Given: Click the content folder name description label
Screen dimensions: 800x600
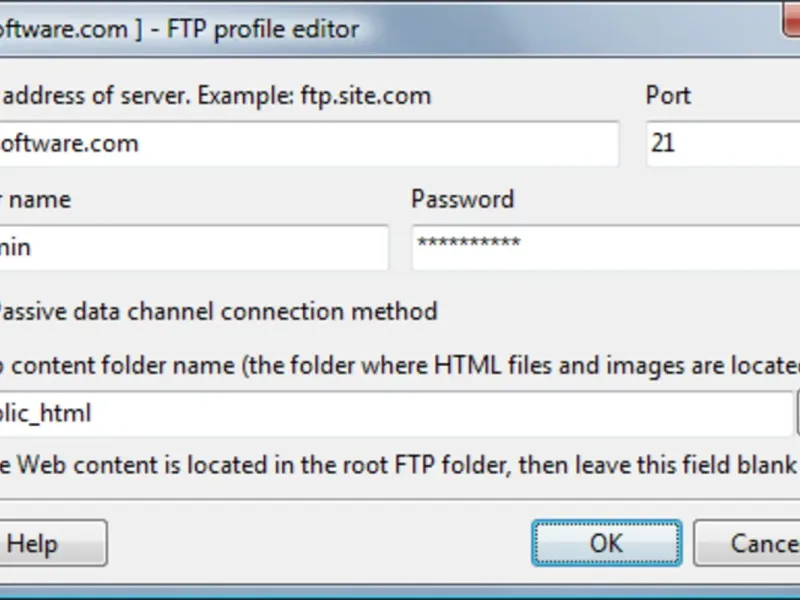Looking at the screenshot, I should pos(400,365).
